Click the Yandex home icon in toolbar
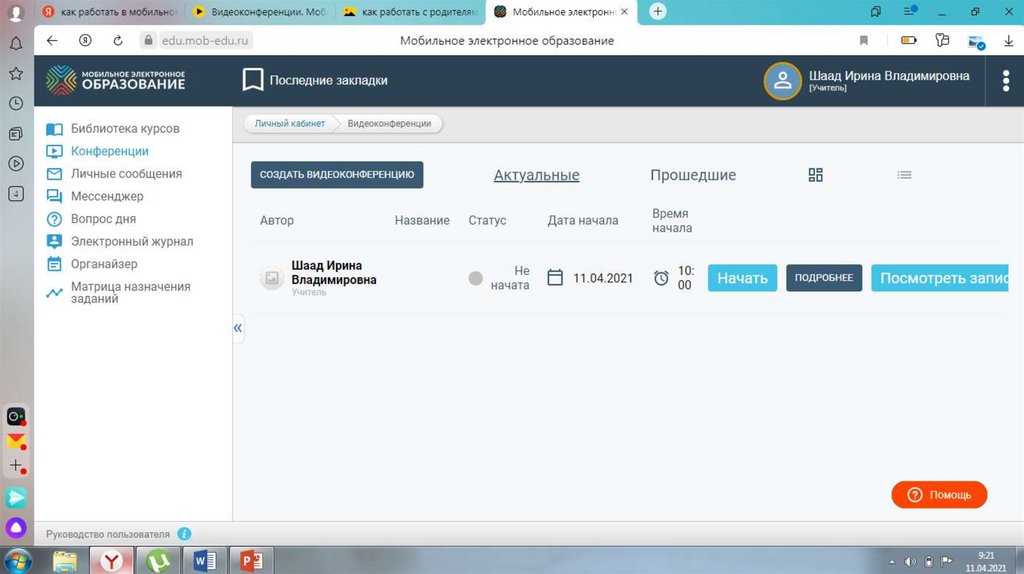The width and height of the screenshot is (1024, 574). pos(86,40)
